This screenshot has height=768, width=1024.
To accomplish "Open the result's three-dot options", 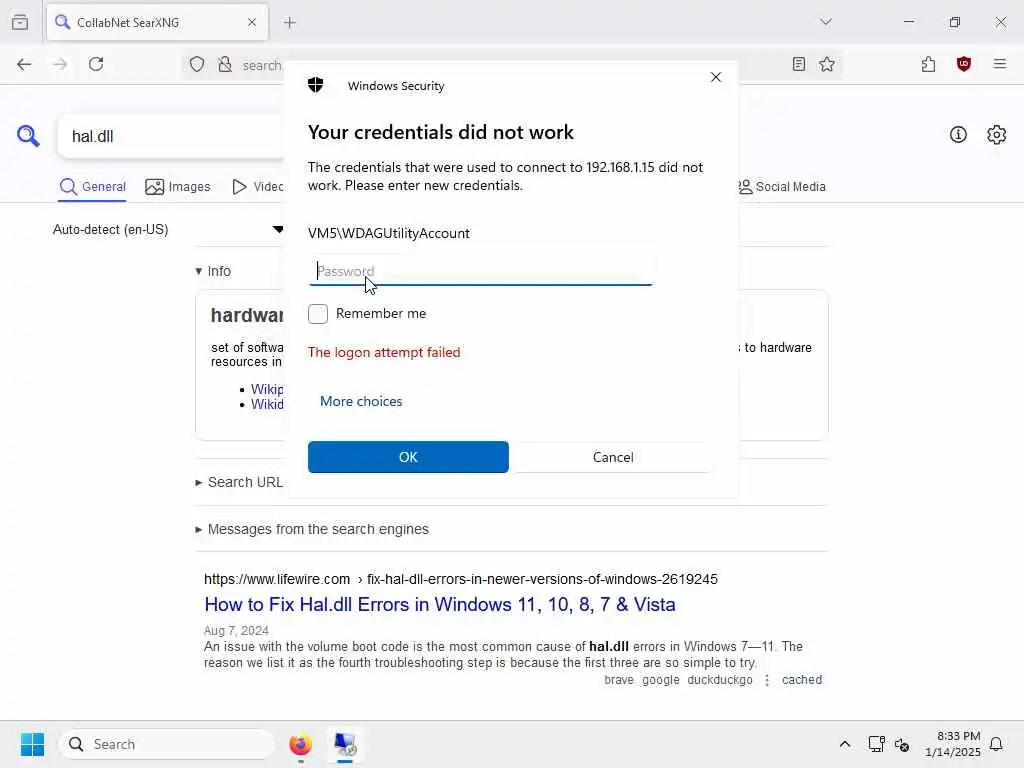I will pos(767,680).
